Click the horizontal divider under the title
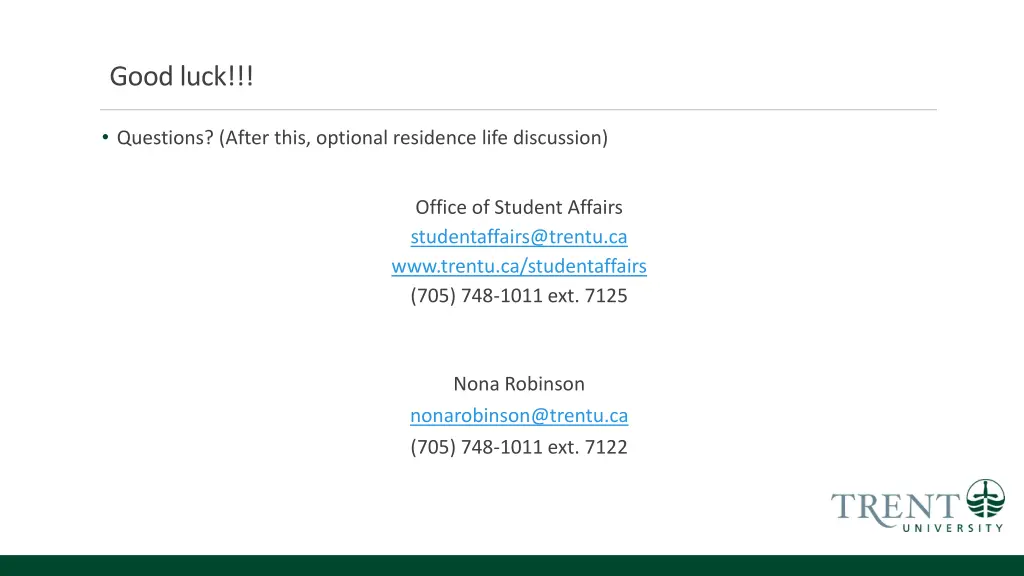The height and width of the screenshot is (576, 1024). coord(519,110)
